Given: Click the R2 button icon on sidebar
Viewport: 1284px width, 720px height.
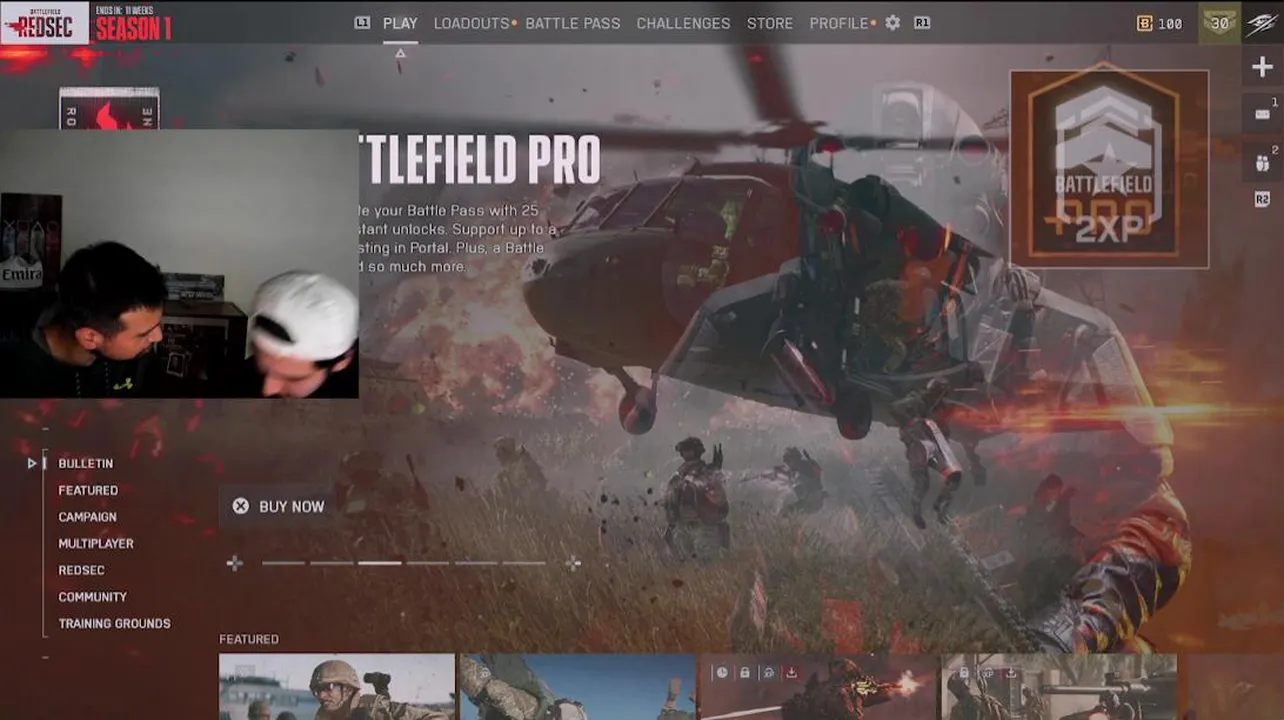Looking at the screenshot, I should (x=1262, y=199).
